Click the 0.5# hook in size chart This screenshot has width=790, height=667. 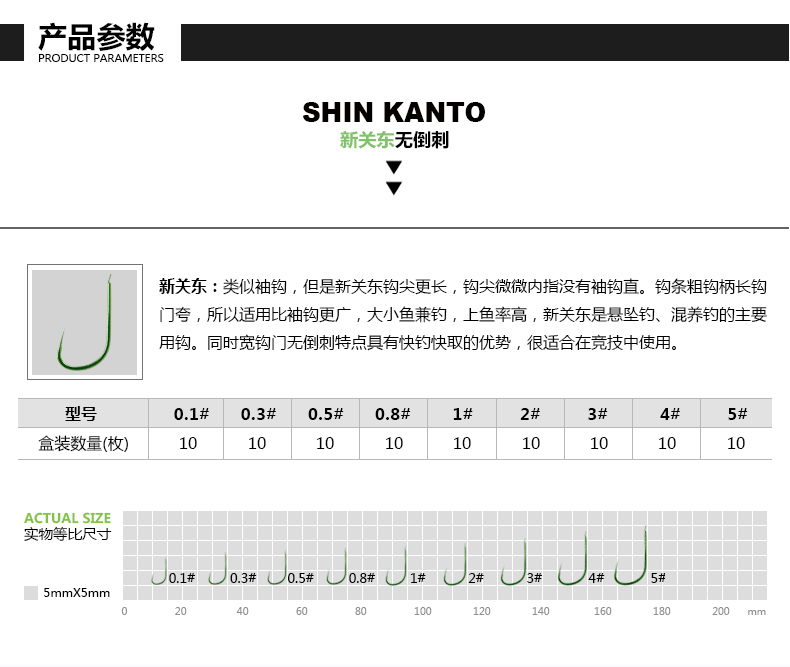(x=277, y=568)
